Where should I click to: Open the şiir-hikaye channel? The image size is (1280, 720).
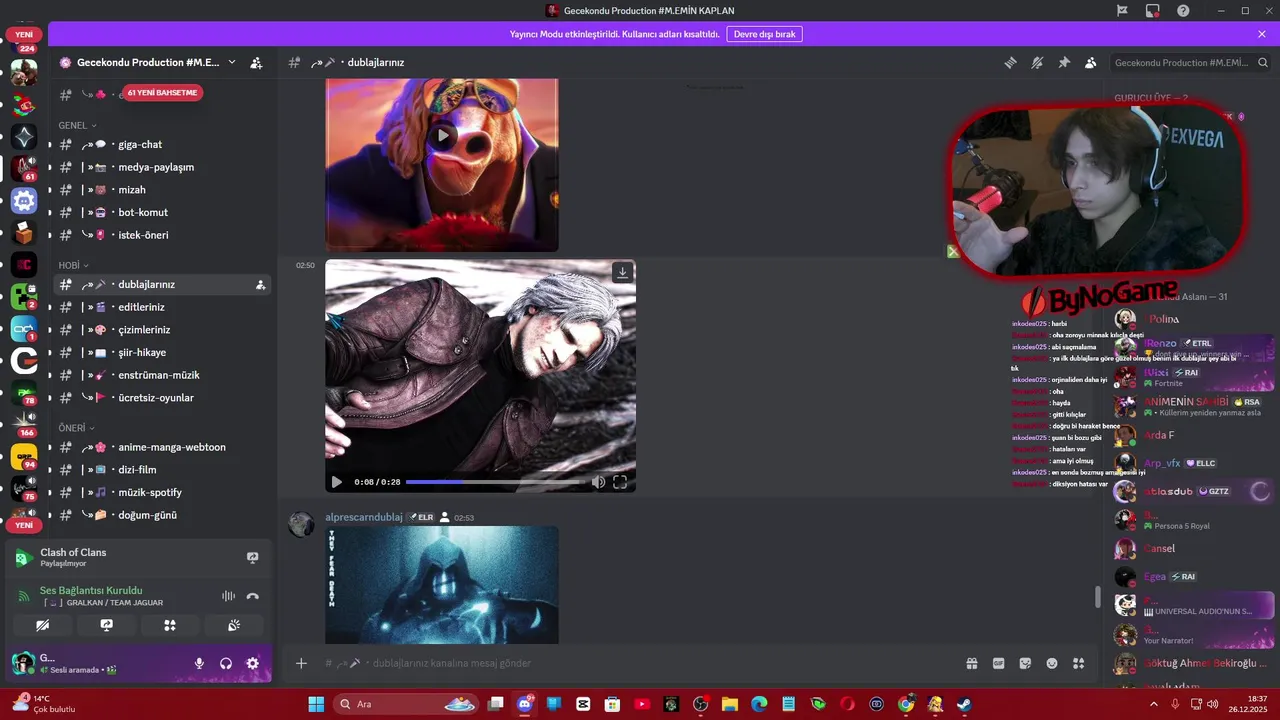pos(162,352)
